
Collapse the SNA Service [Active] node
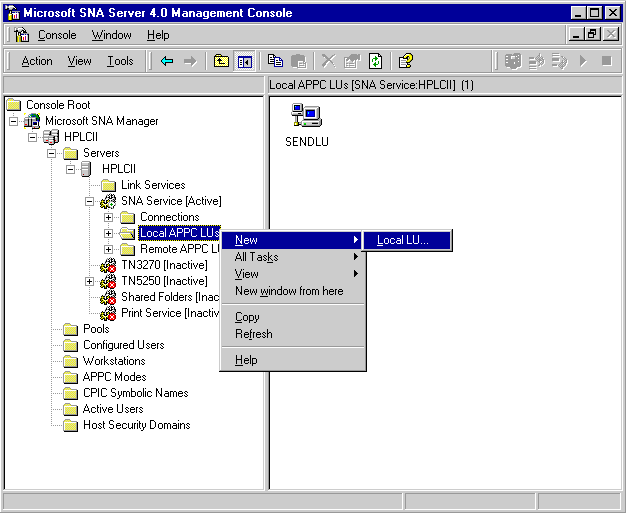point(89,201)
